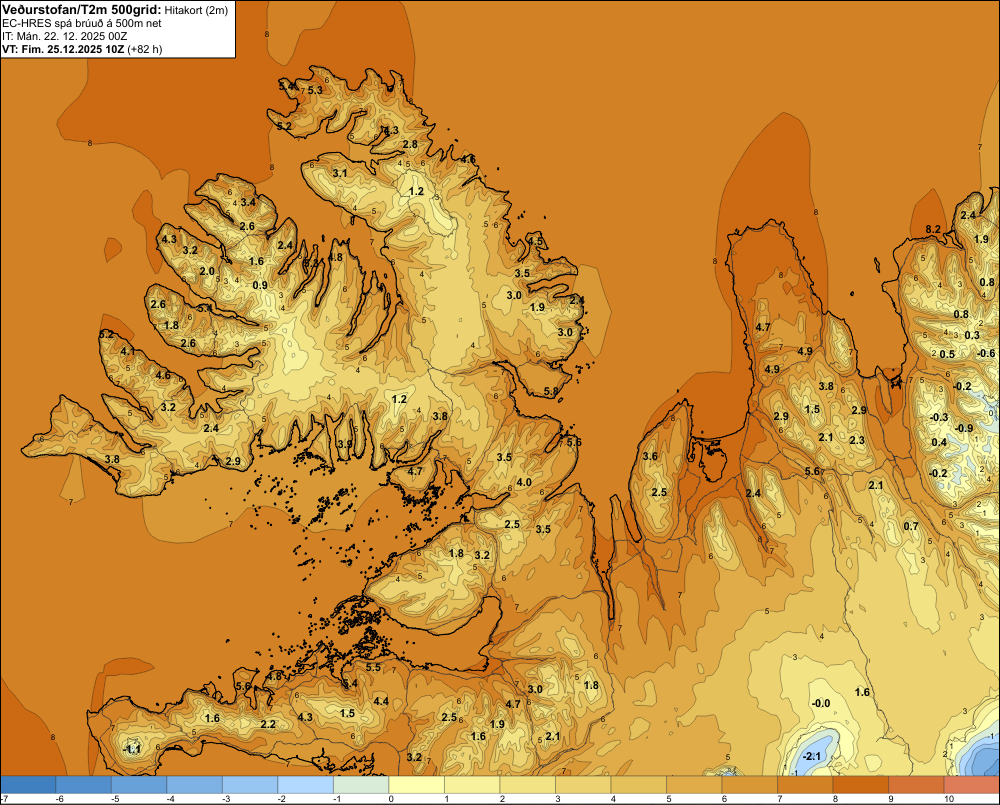Click the bold temperature value "3.4"

248,202
